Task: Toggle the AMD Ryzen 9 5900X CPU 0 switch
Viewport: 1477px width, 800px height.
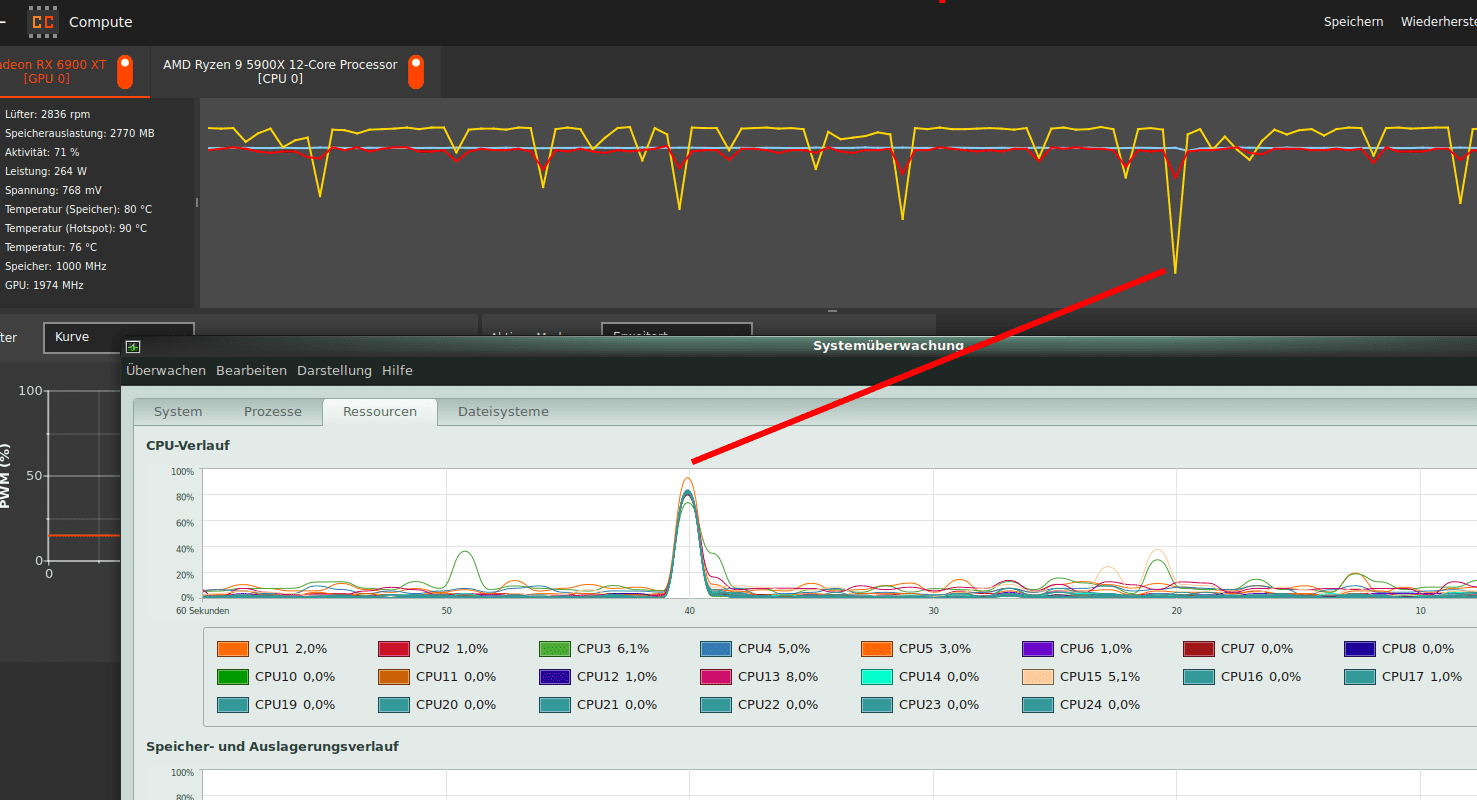Action: [x=415, y=72]
